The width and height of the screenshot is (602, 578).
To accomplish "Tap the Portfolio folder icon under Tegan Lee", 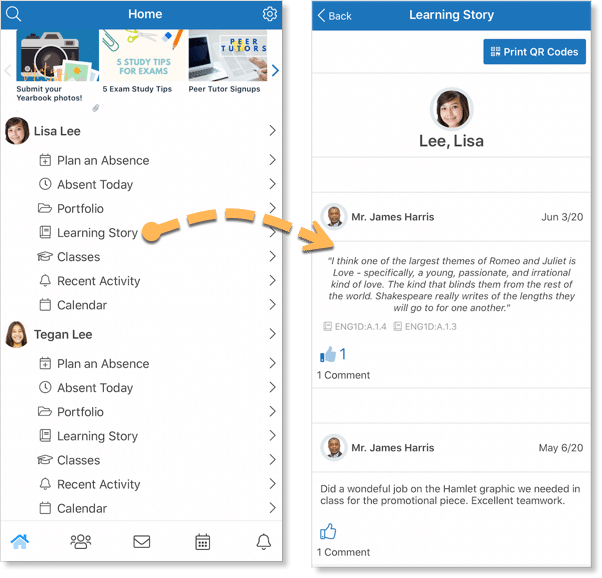I will tap(45, 412).
